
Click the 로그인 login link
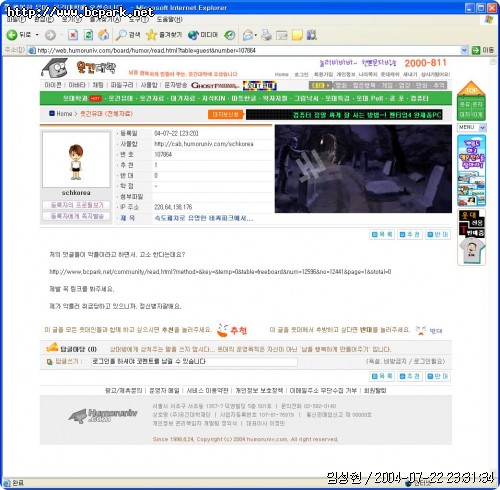[301, 74]
